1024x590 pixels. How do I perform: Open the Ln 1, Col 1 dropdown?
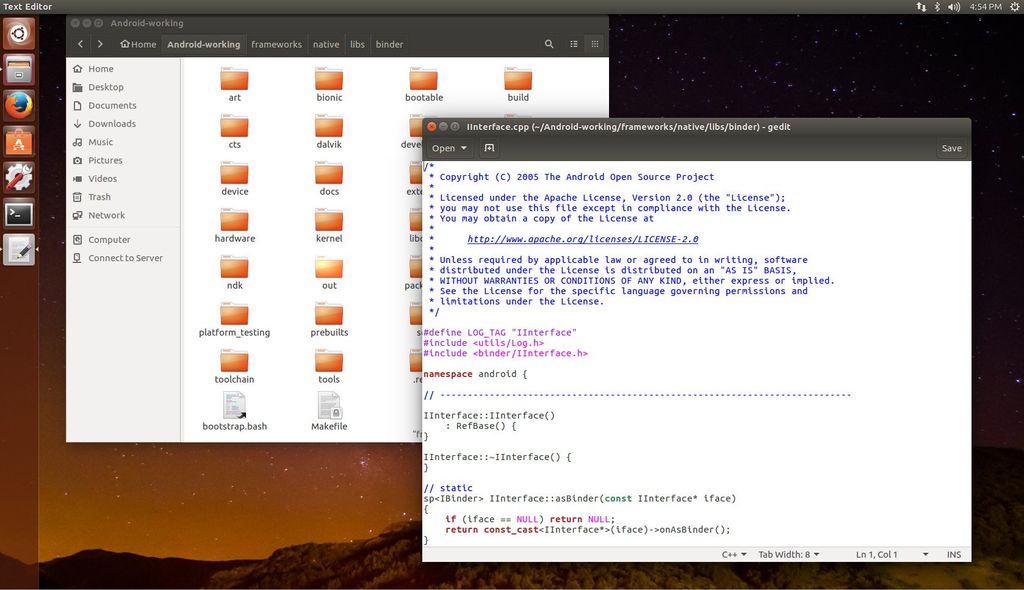(x=883, y=554)
